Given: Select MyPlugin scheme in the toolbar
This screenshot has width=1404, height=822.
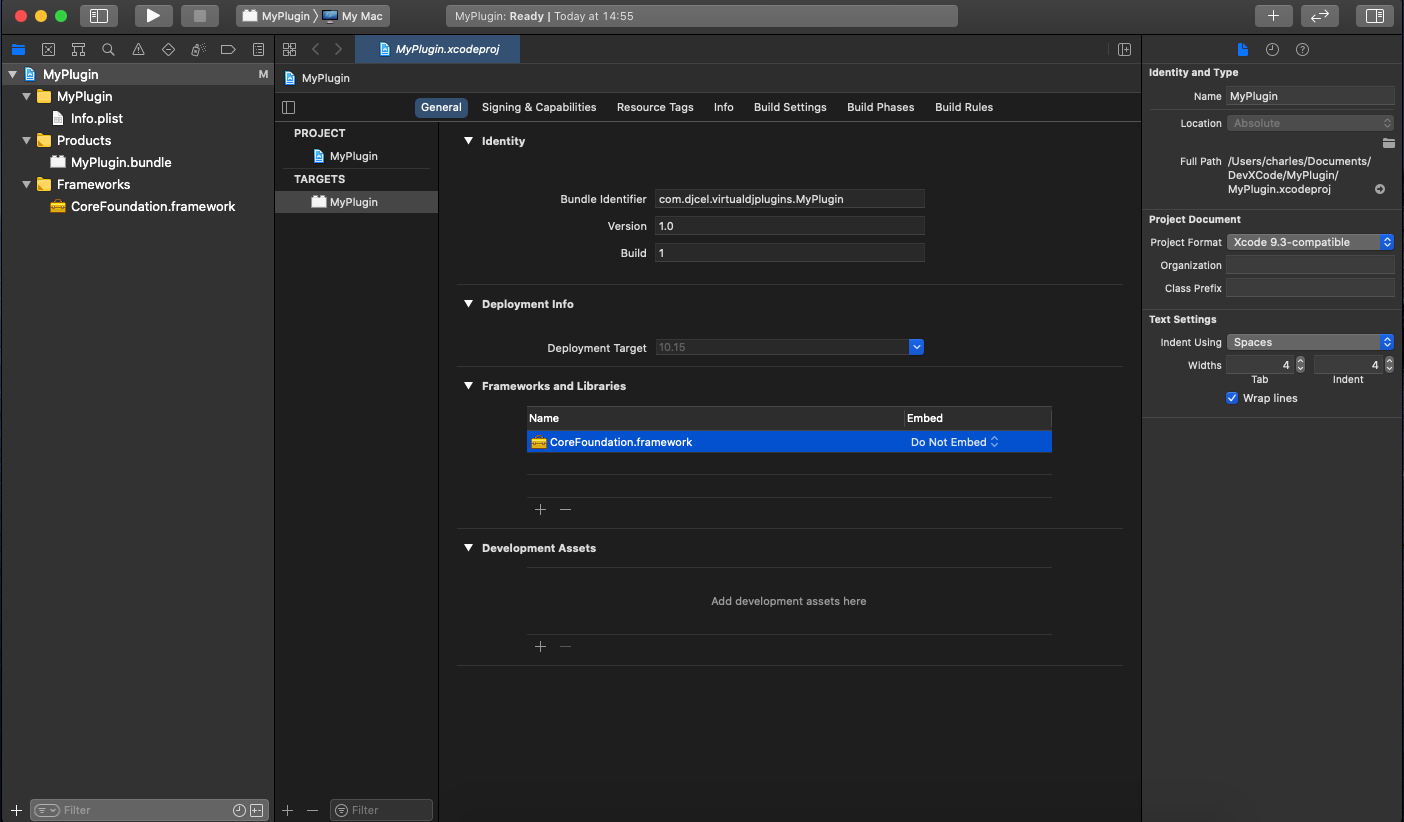Looking at the screenshot, I should pos(276,16).
